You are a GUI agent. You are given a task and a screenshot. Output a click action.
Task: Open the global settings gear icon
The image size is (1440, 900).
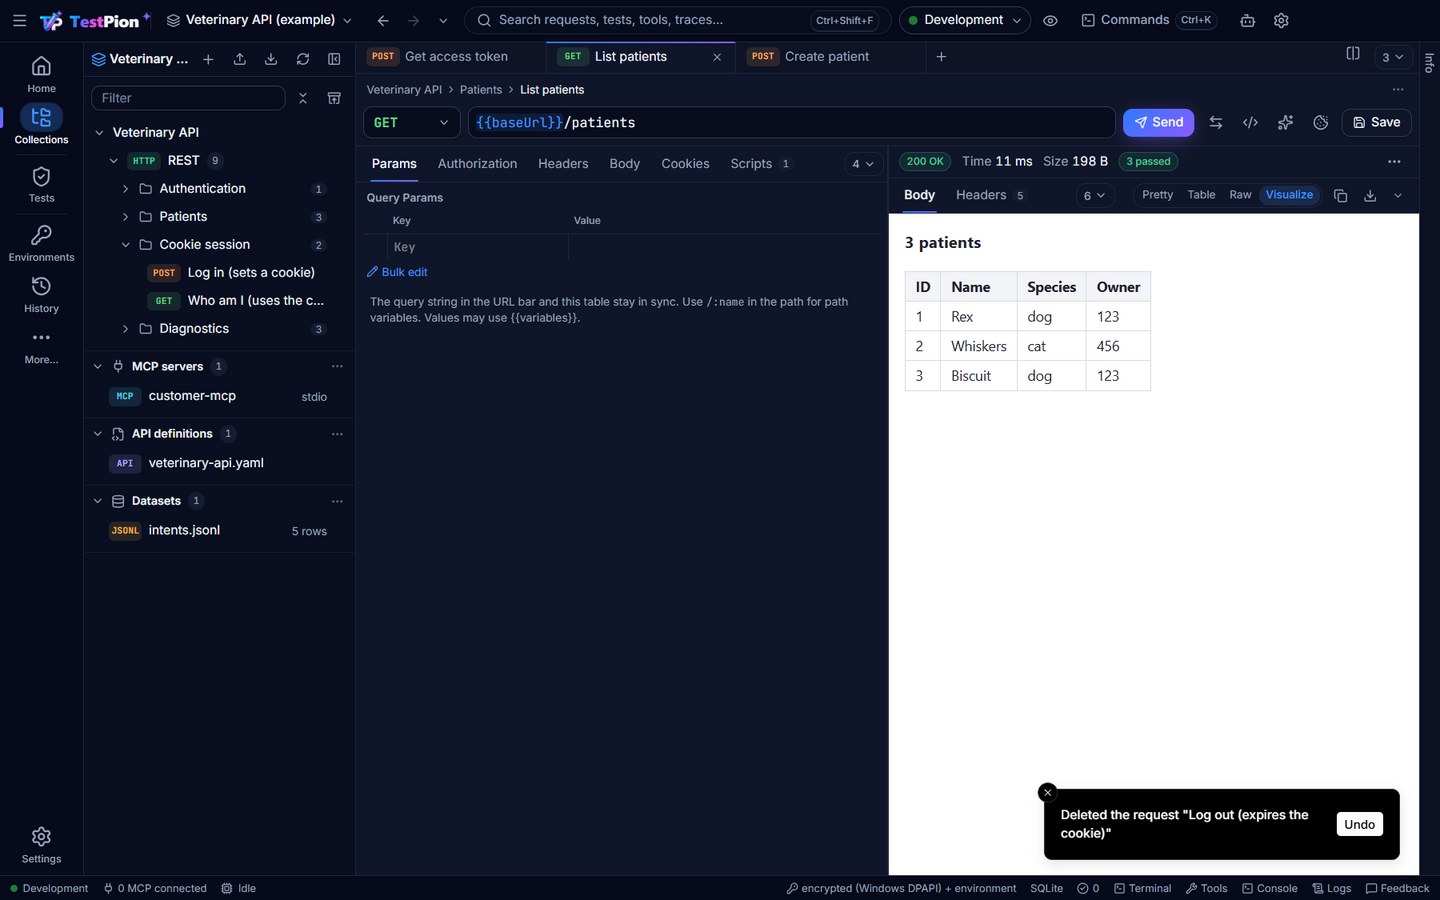tap(1281, 20)
